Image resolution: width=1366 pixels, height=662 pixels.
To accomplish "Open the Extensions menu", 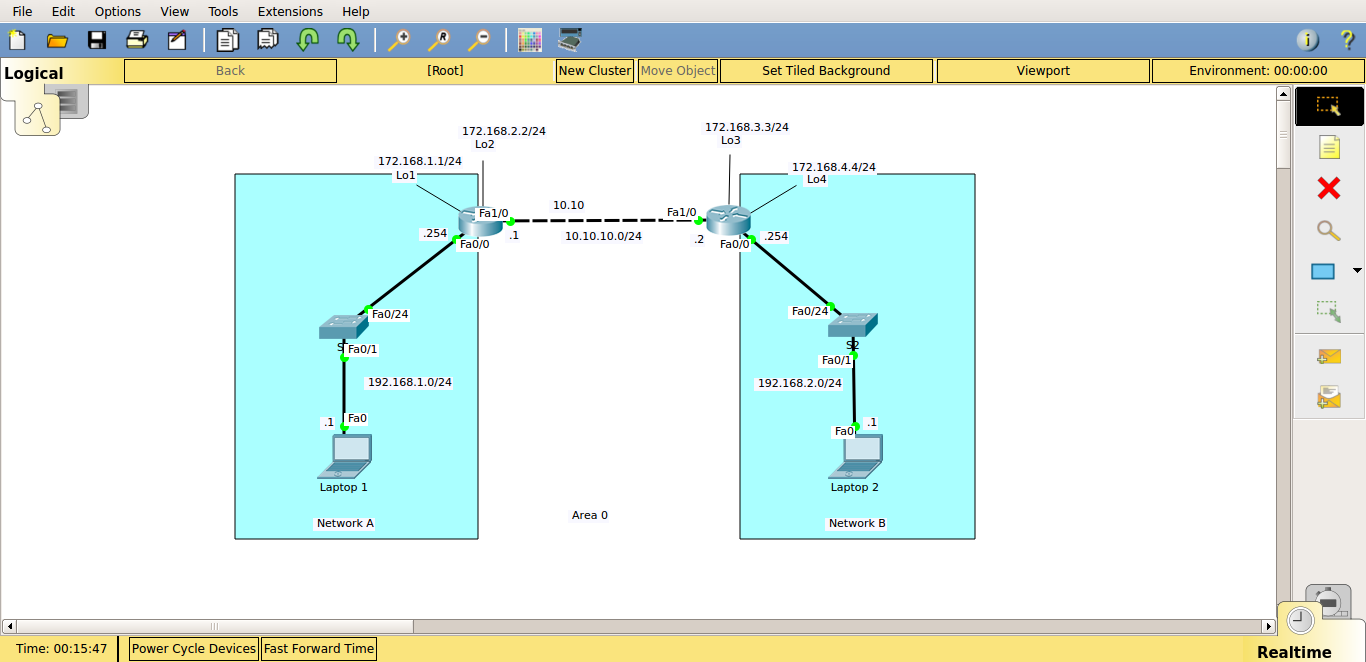I will 290,11.
